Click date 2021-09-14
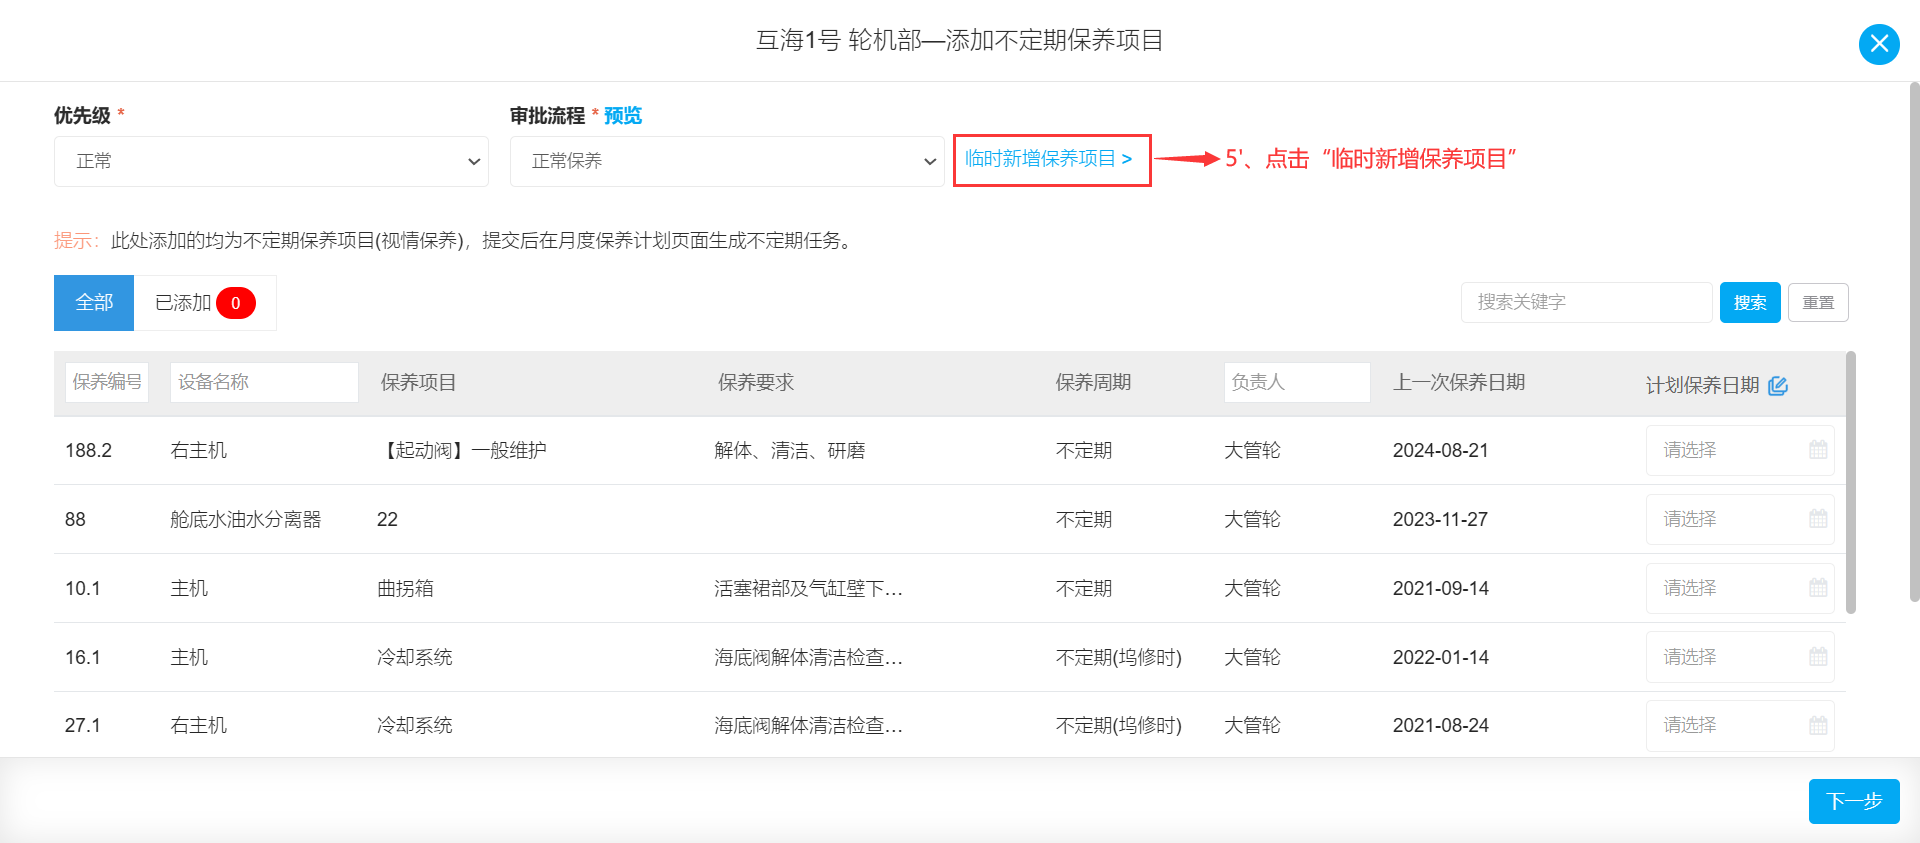The width and height of the screenshot is (1920, 843). point(1441,589)
